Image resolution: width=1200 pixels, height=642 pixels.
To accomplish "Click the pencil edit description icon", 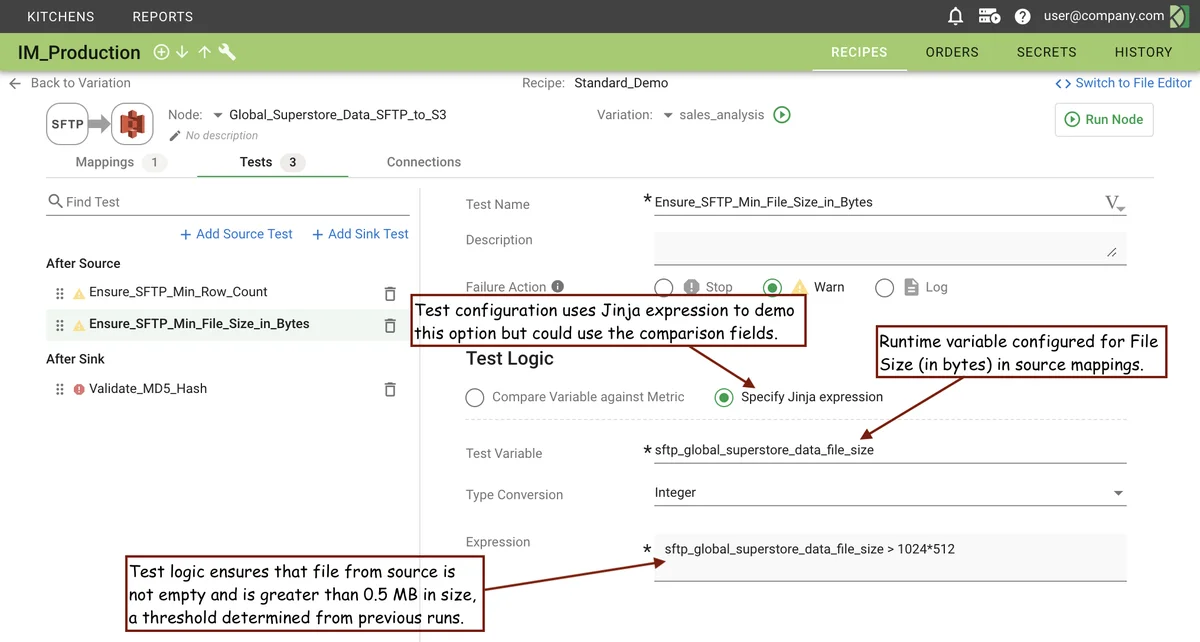I will (x=176, y=135).
